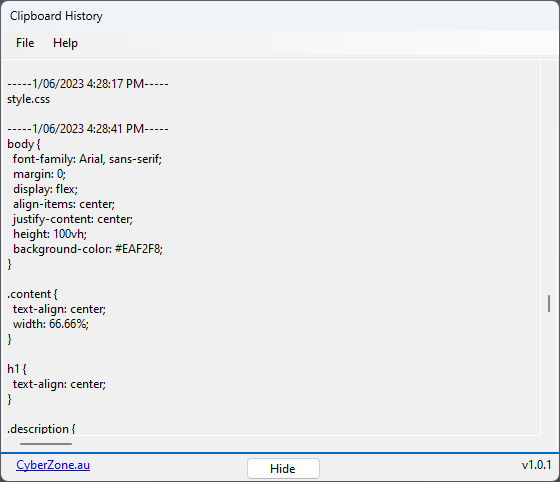The width and height of the screenshot is (560, 482).
Task: Click the Hide button
Action: tap(283, 468)
